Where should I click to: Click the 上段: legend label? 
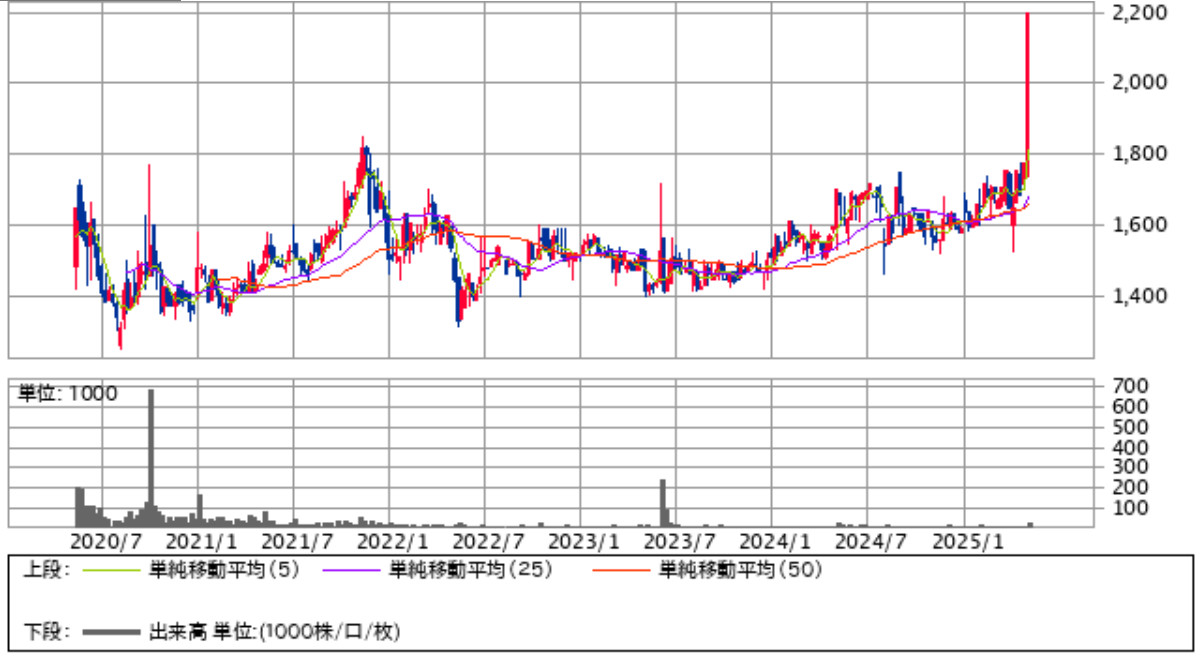coord(47,570)
